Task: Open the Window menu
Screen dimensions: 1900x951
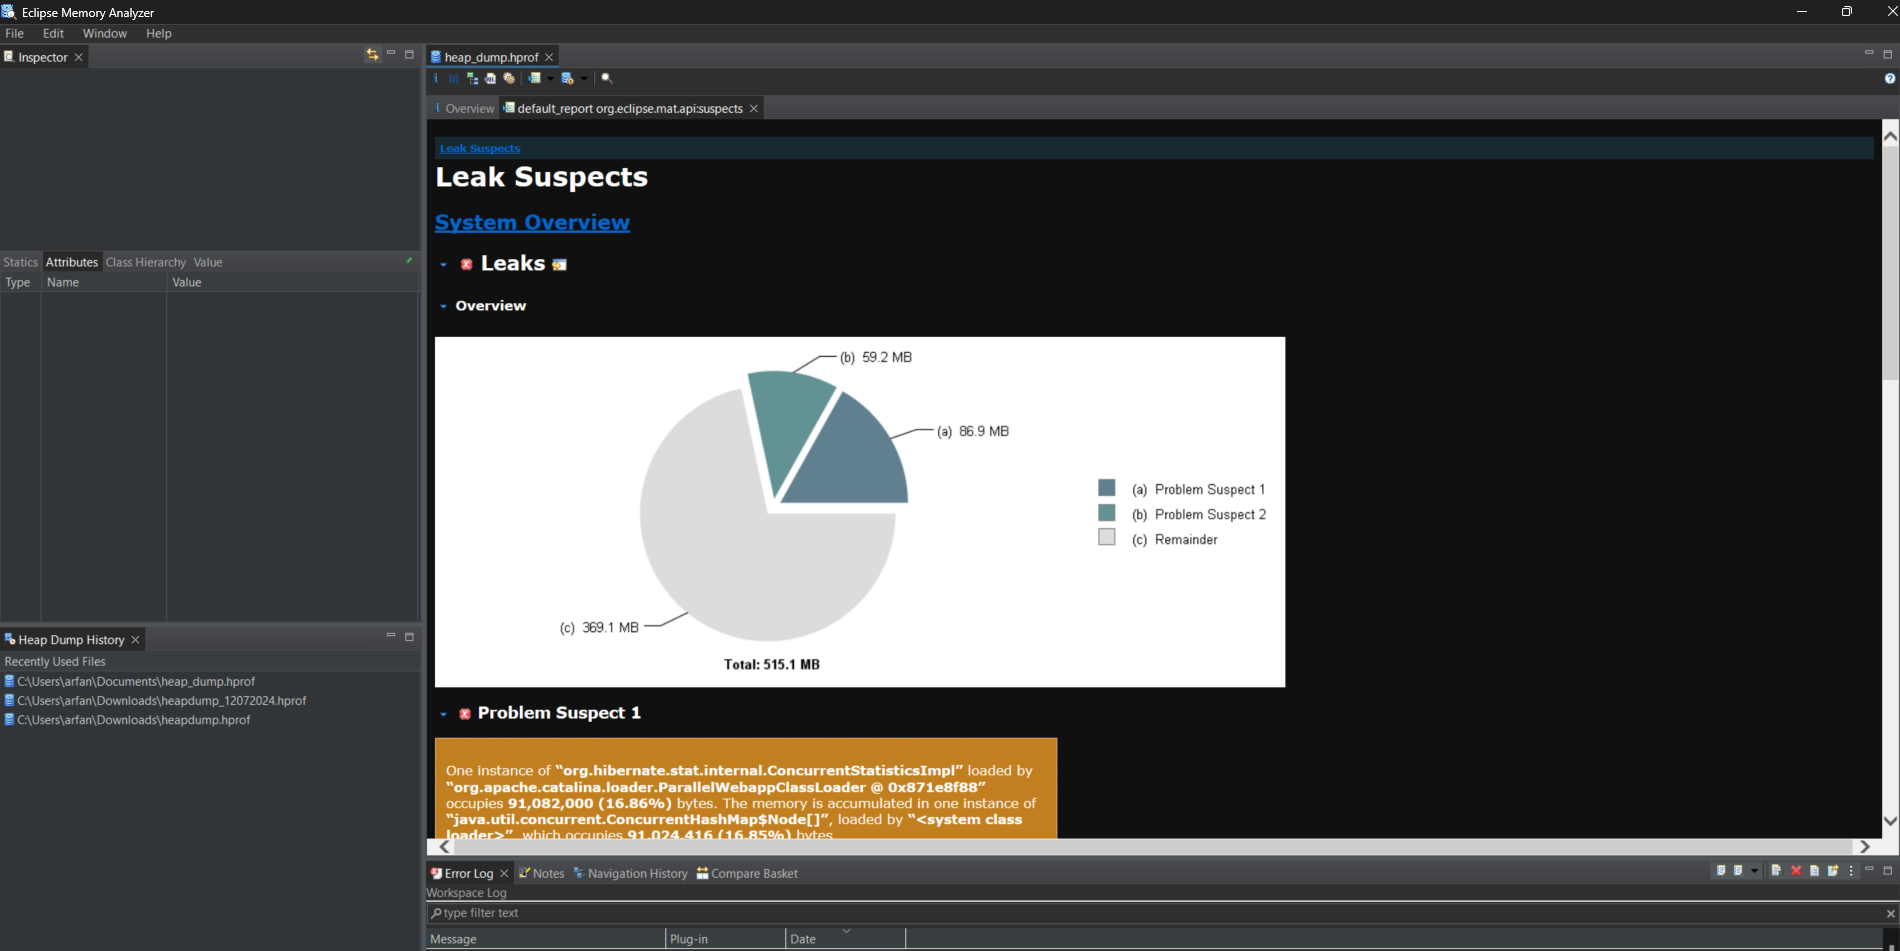Action: coord(104,33)
